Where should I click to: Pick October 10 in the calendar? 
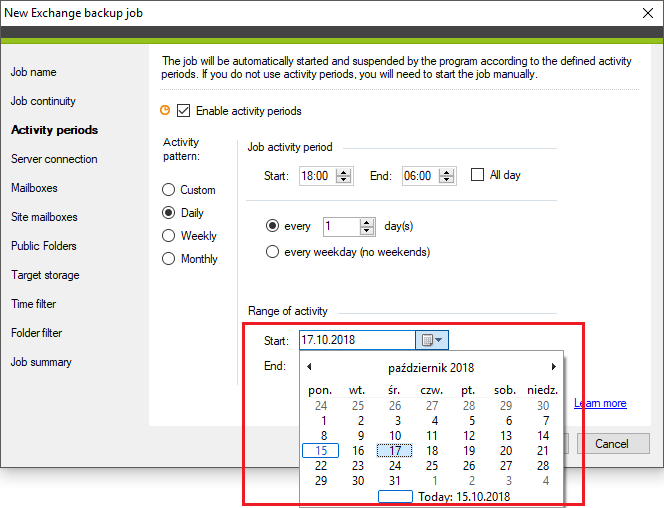coord(395,436)
